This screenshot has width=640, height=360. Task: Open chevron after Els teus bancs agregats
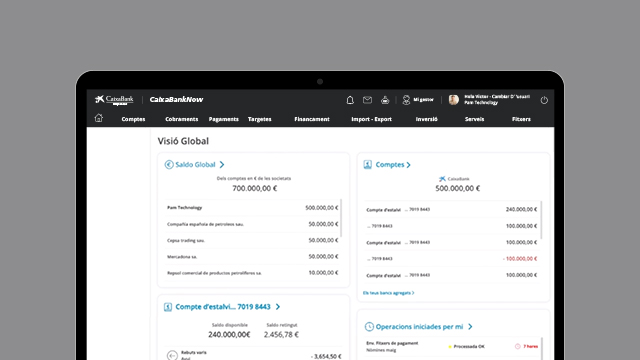tap(413, 293)
